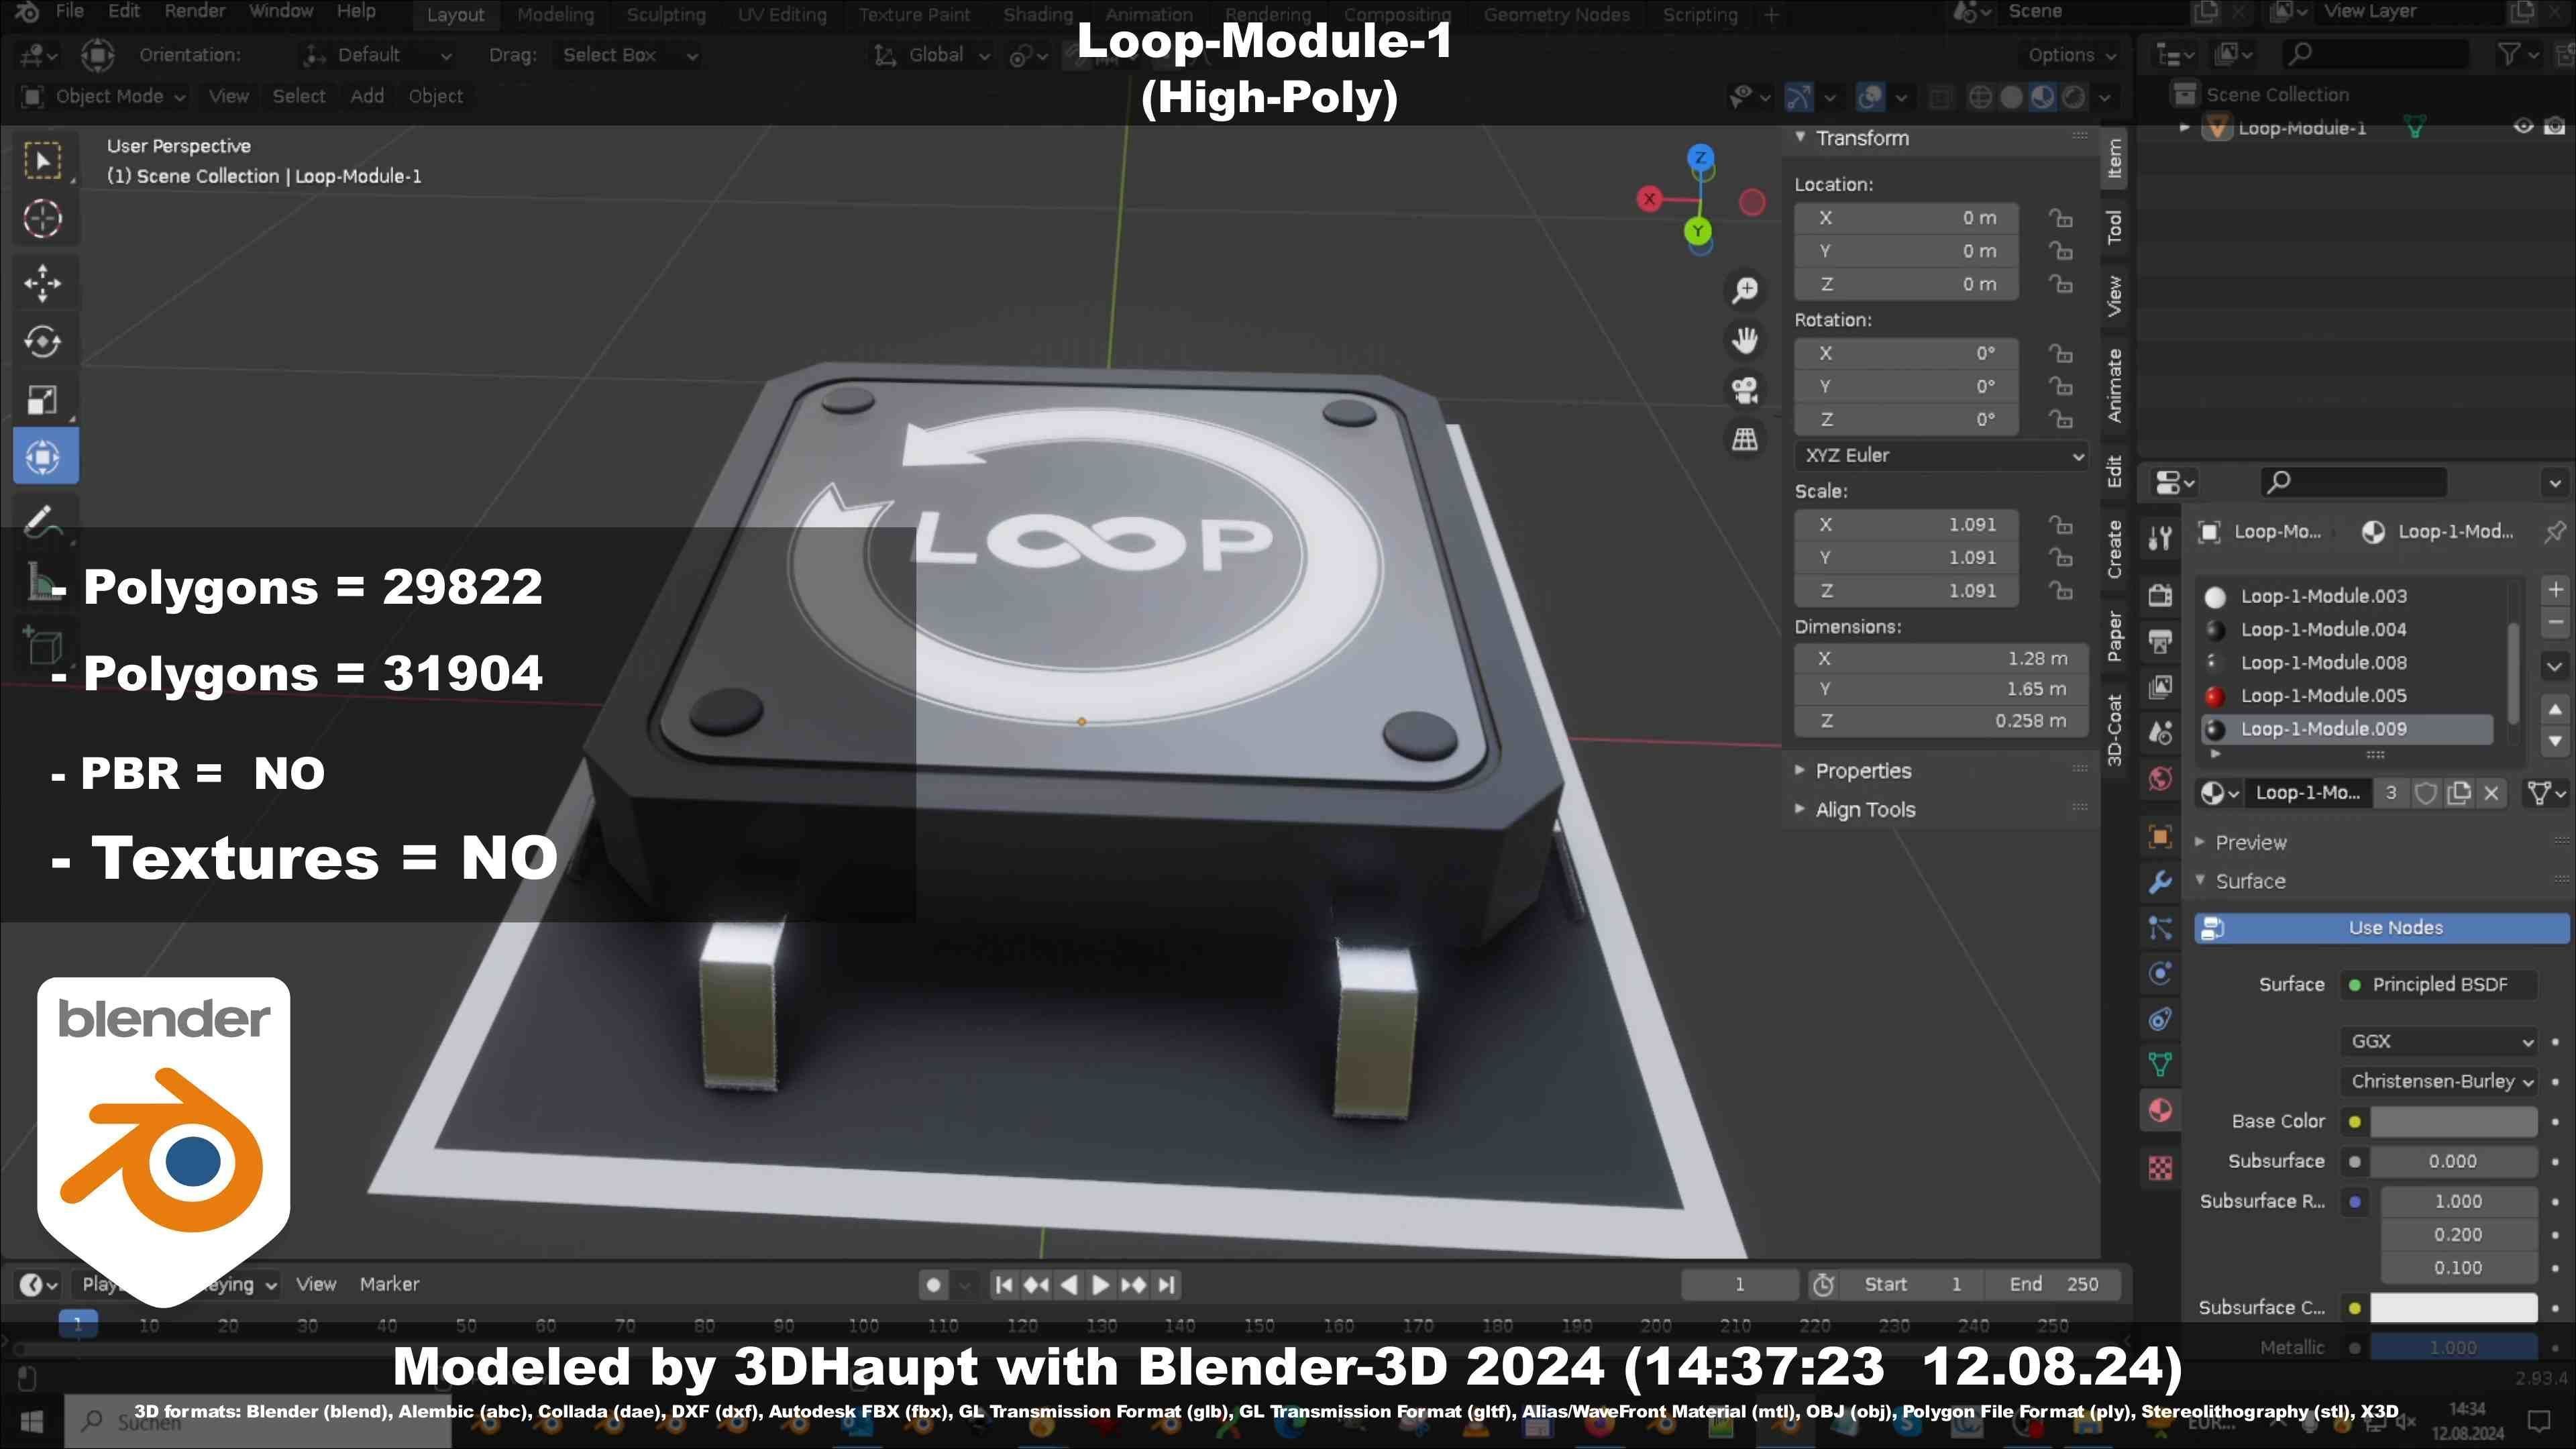Open the Drag Select Box dropdown
Screen dimensions: 2576x1449
point(628,55)
